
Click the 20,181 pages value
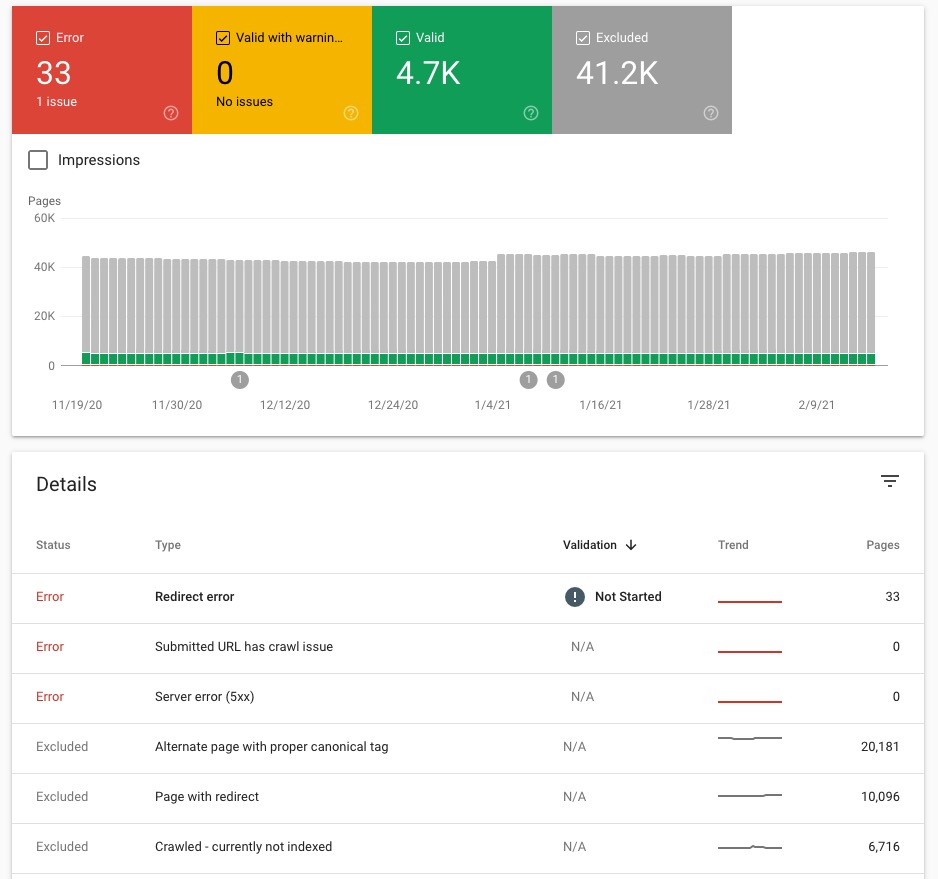point(880,746)
